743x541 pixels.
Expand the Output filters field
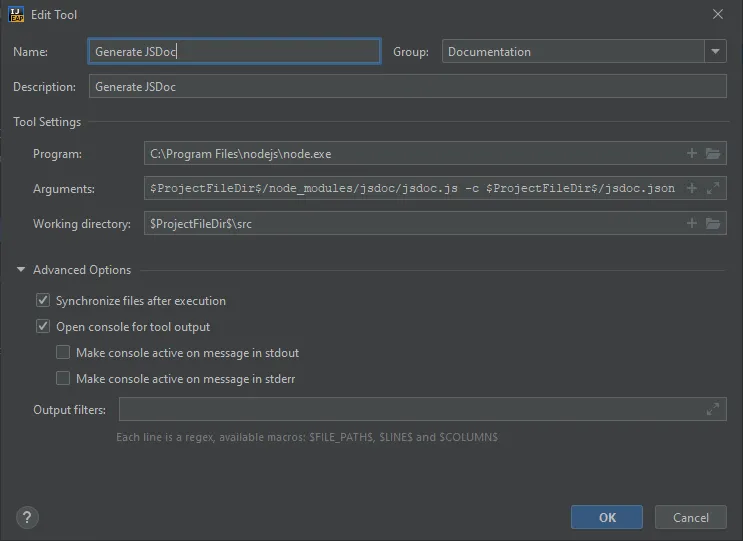tap(713, 409)
